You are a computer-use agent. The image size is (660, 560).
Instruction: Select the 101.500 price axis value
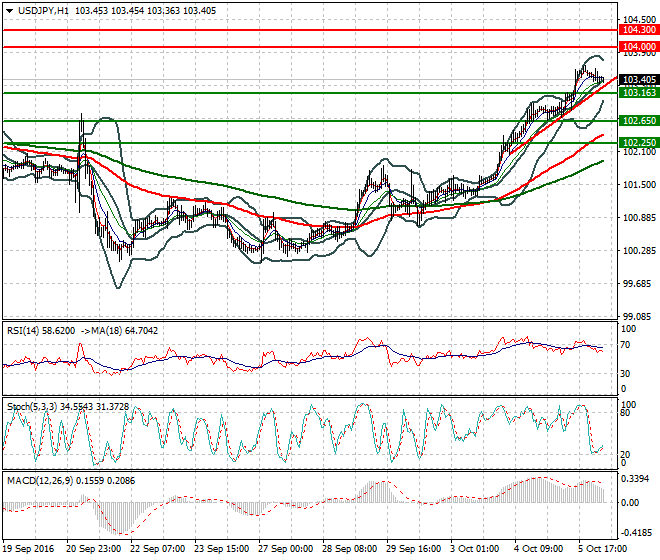click(x=639, y=184)
